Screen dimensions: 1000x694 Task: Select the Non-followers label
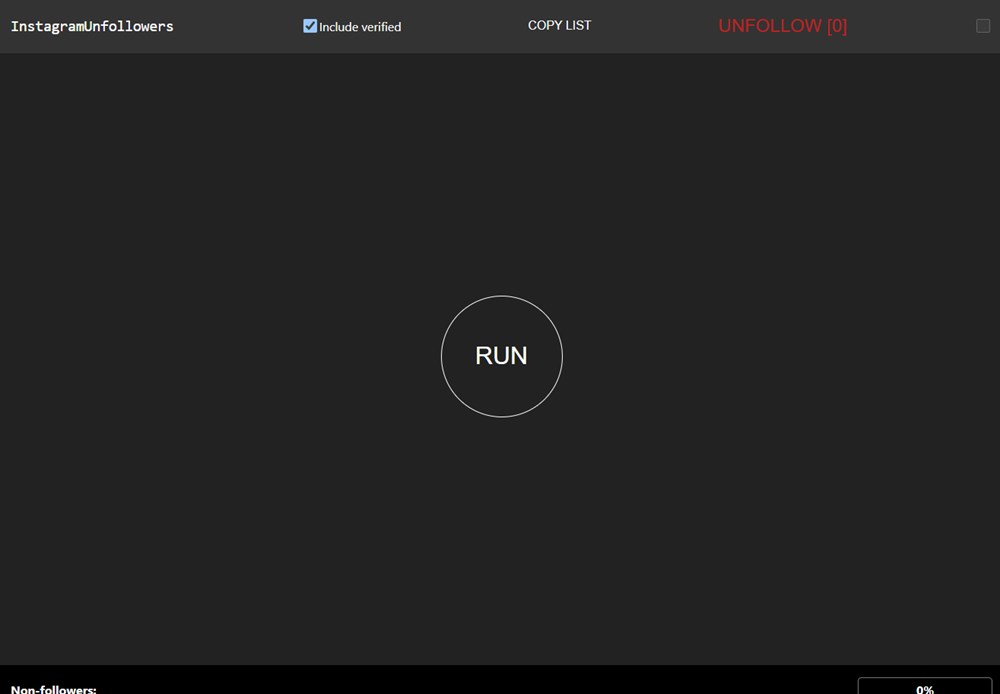click(x=54, y=688)
